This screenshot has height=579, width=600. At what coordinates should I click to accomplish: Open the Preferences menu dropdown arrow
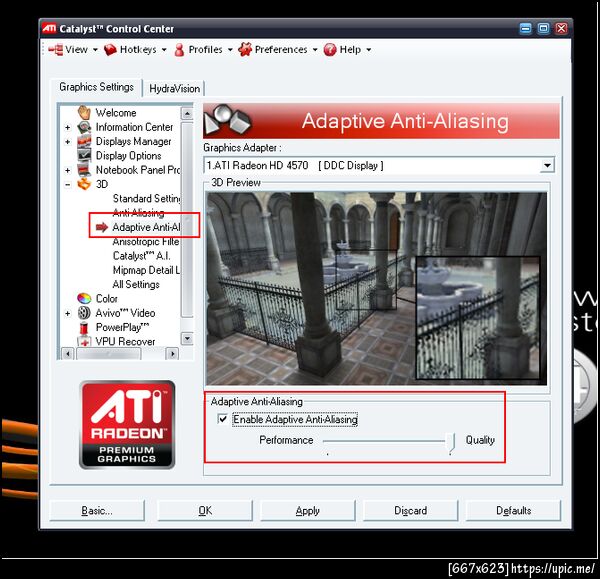(315, 50)
